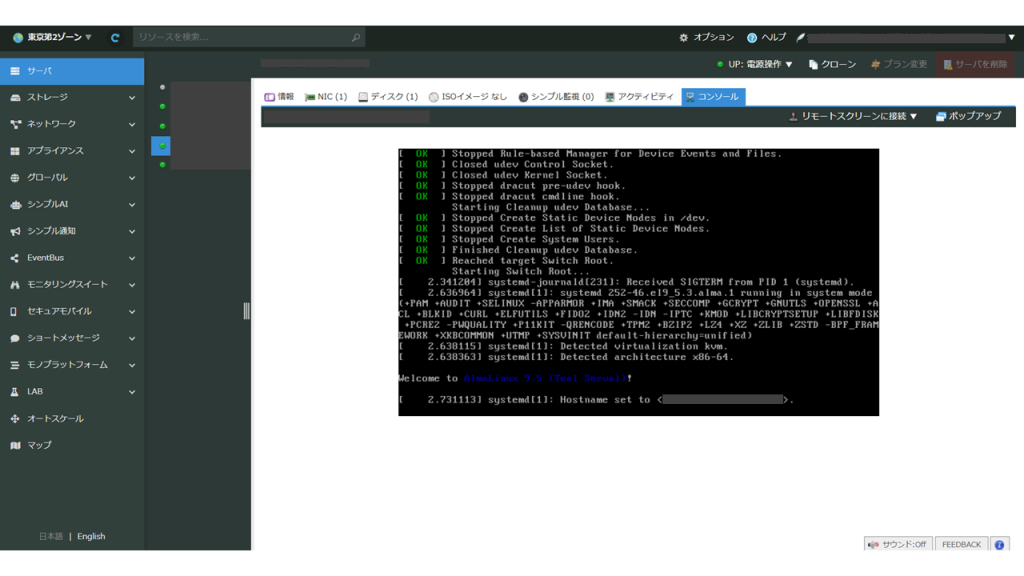
Task: Expand the シンプルAI section chevron
Action: [132, 204]
